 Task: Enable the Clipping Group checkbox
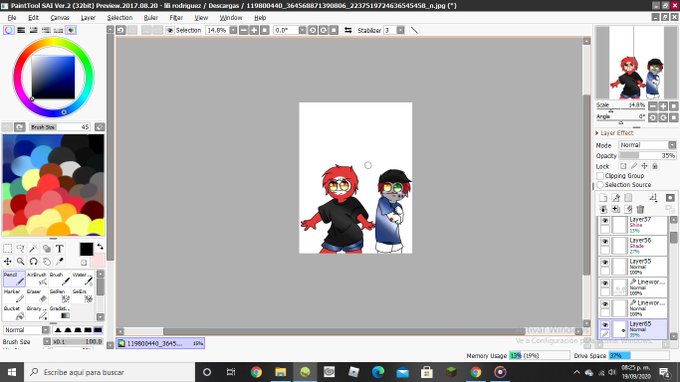(600, 176)
